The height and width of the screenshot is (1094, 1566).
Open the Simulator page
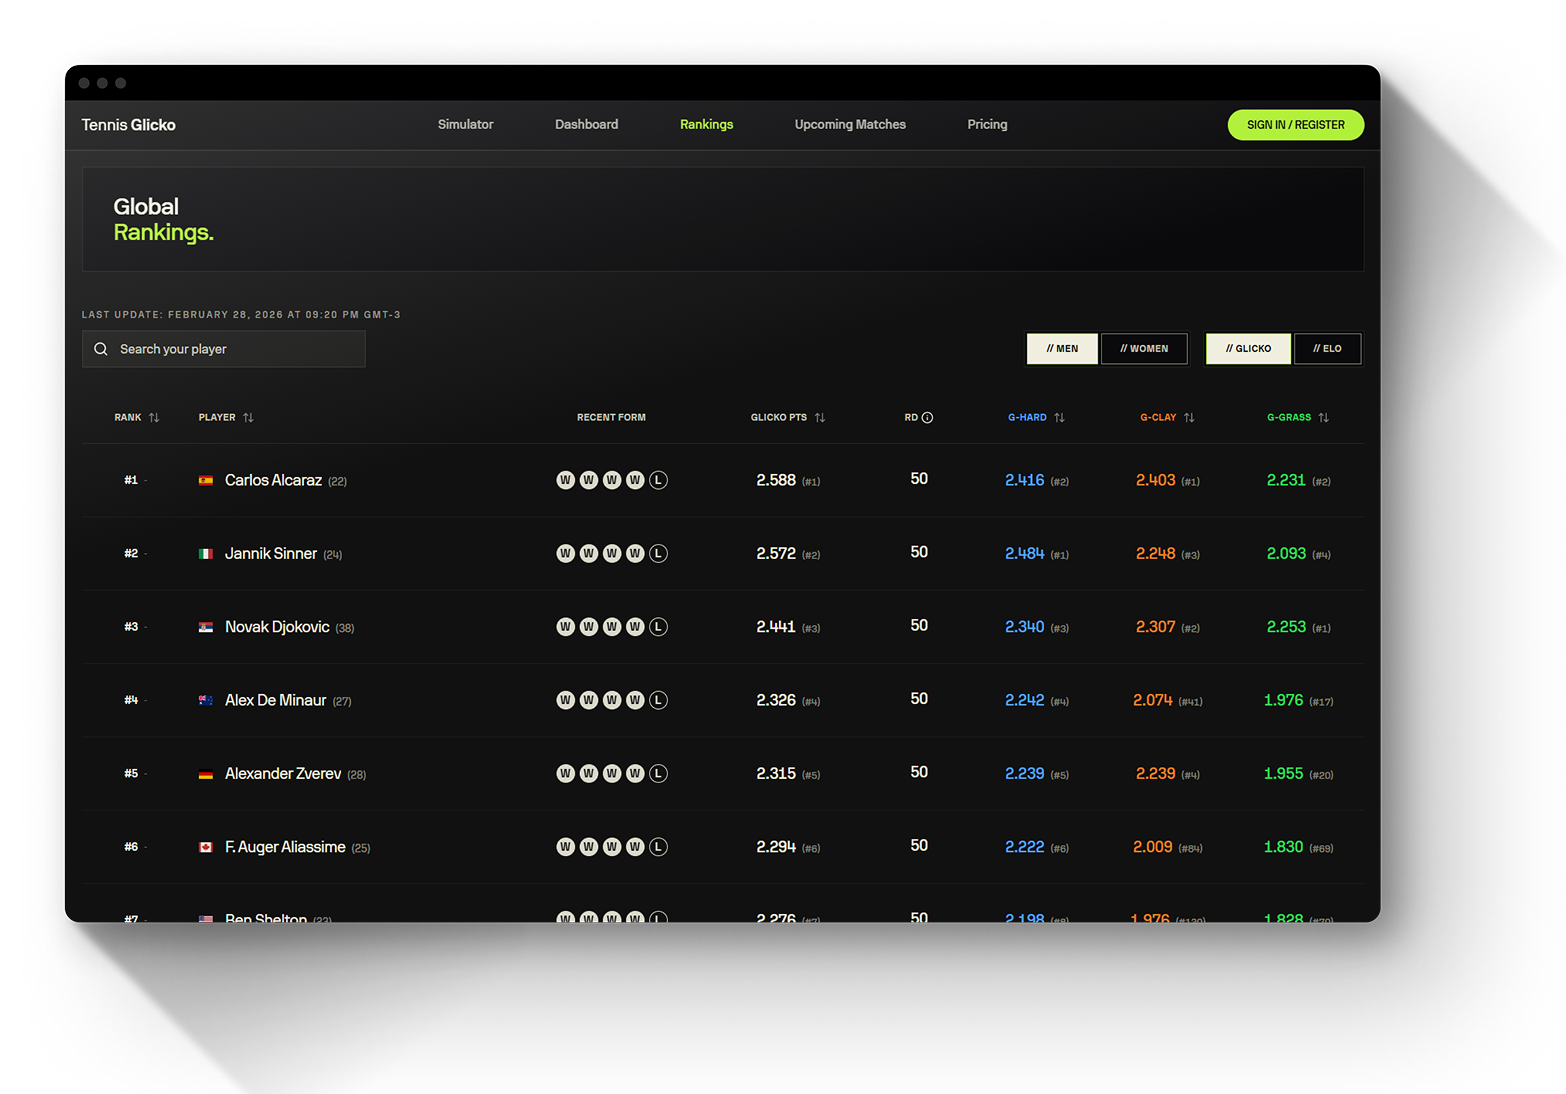466,124
